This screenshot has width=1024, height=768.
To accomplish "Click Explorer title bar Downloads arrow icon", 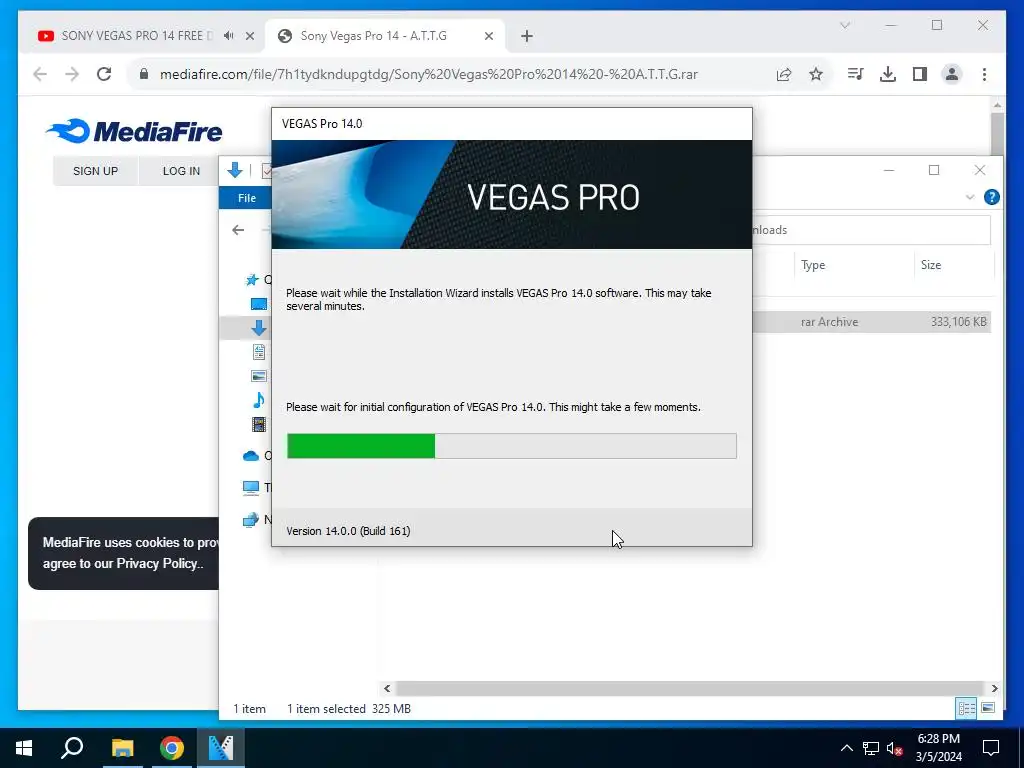I will 234,170.
